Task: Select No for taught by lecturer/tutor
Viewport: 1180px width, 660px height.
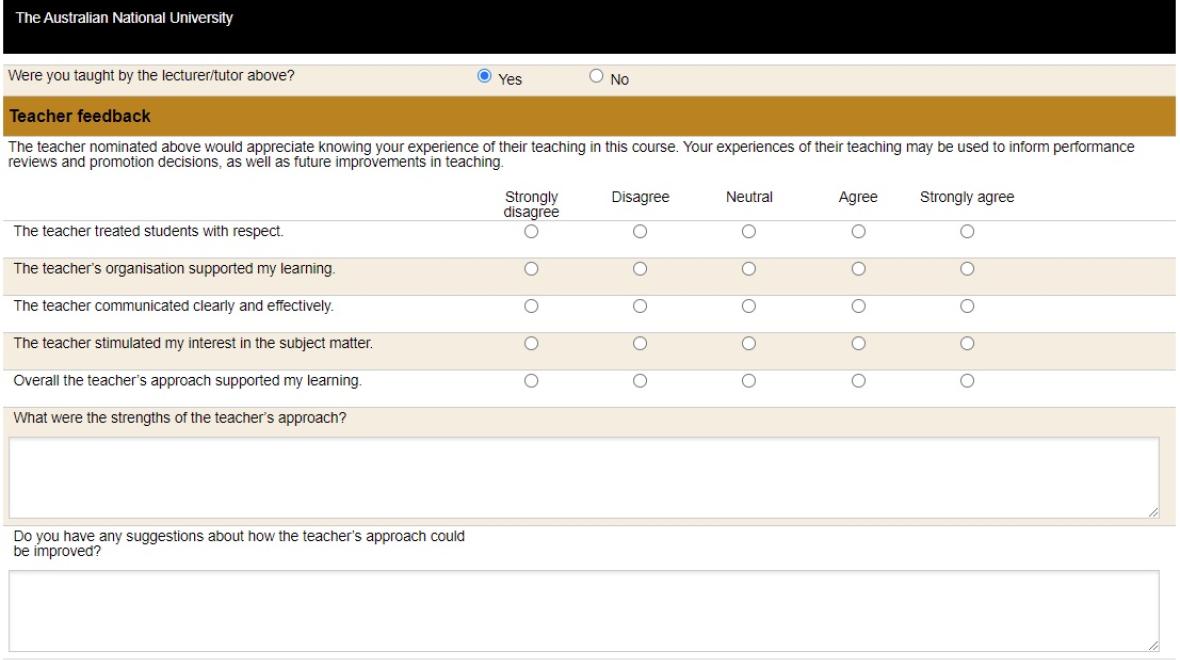Action: [596, 76]
